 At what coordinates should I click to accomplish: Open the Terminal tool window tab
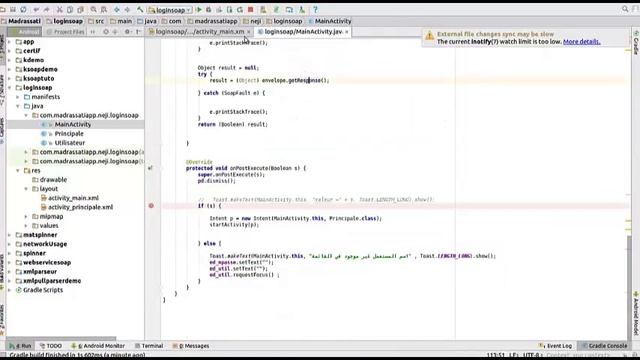coord(149,346)
